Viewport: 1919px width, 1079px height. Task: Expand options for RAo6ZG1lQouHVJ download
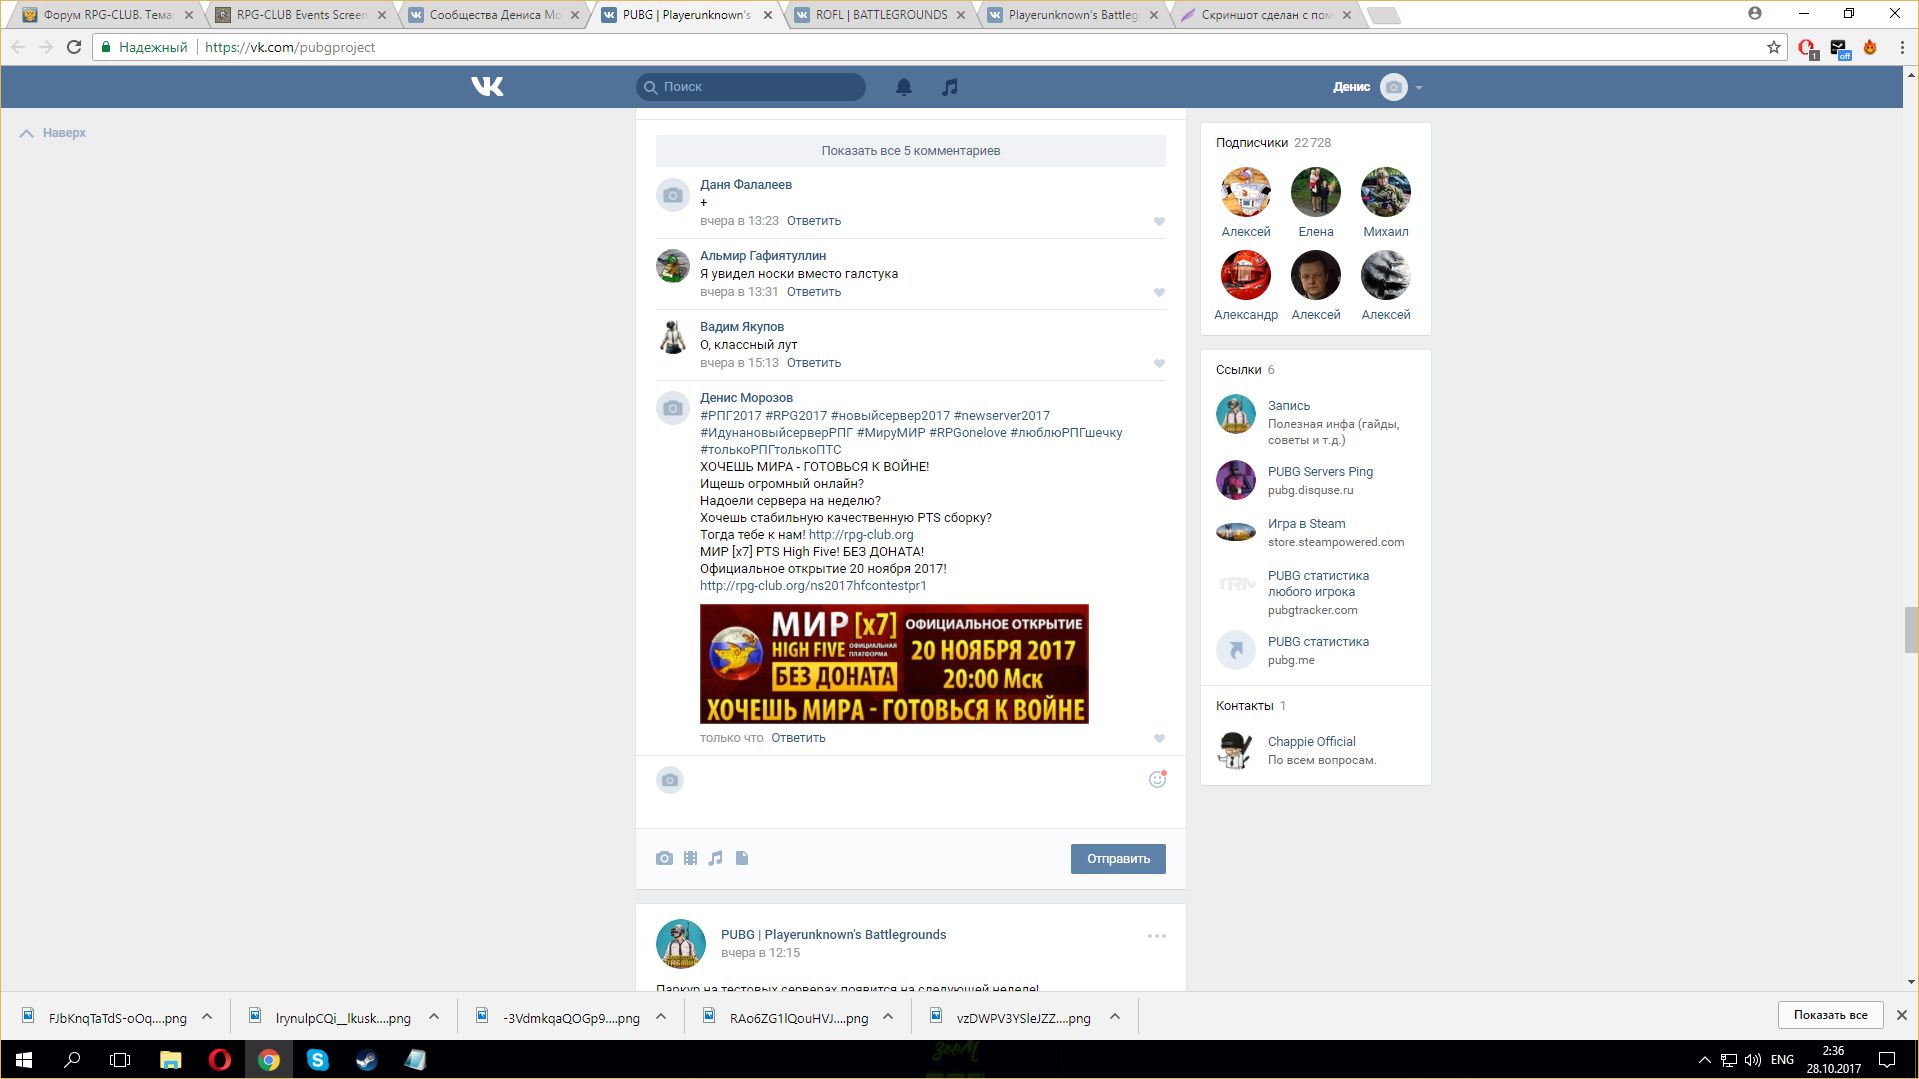[888, 1017]
